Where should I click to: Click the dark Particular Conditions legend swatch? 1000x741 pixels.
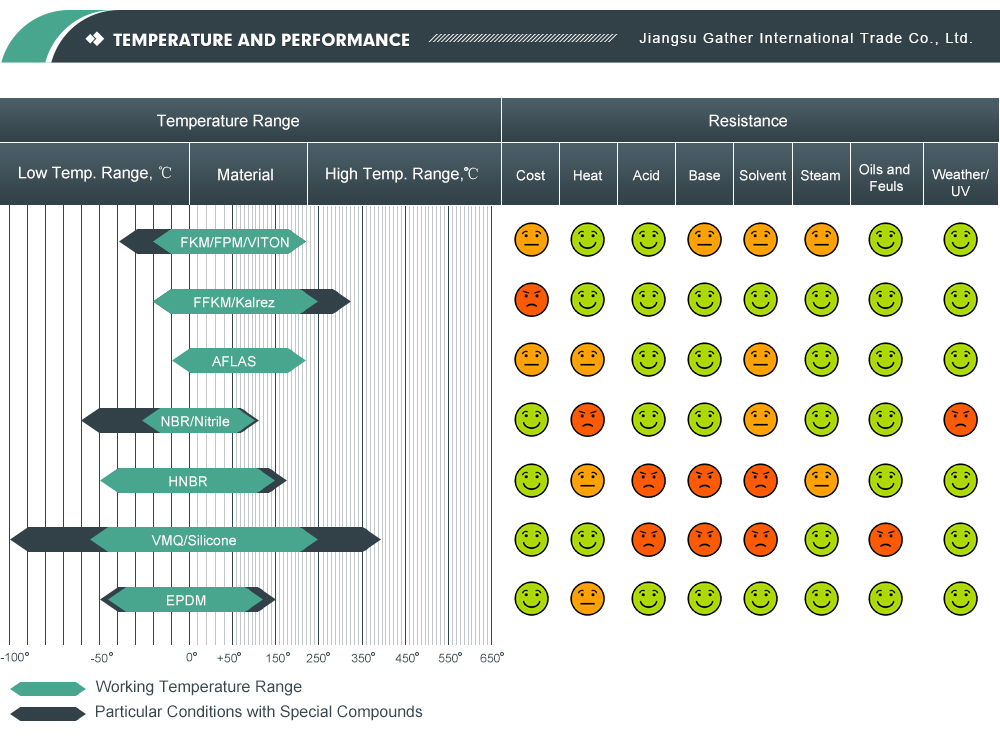(47, 714)
